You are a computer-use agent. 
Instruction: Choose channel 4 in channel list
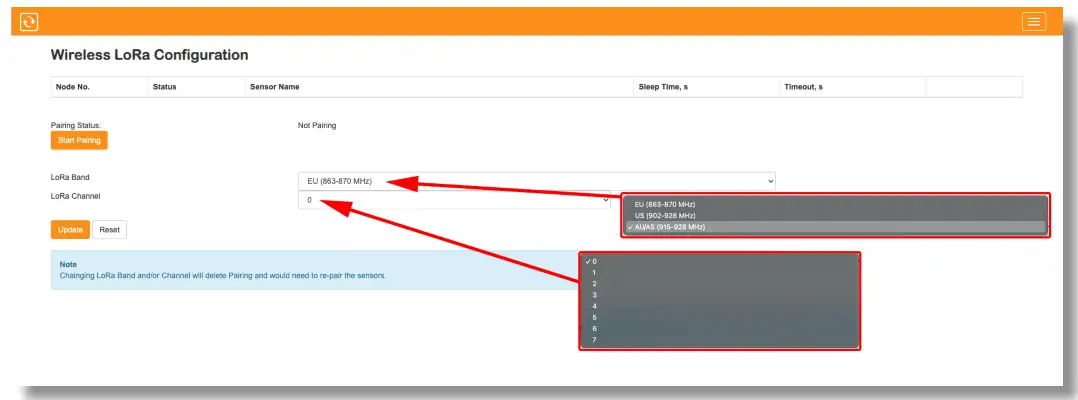coord(720,306)
